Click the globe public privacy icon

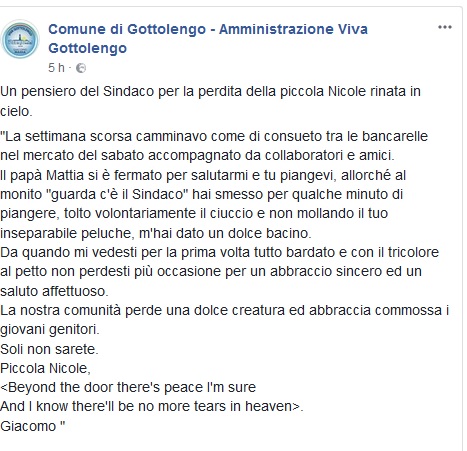(81, 68)
